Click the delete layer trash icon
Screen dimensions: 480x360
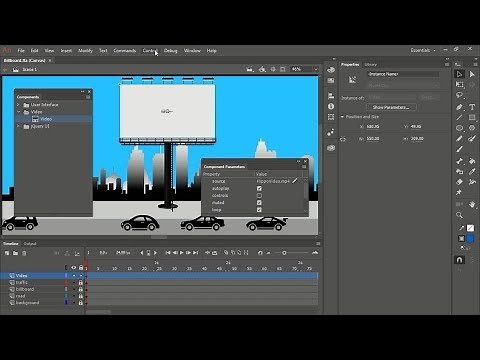[24, 253]
